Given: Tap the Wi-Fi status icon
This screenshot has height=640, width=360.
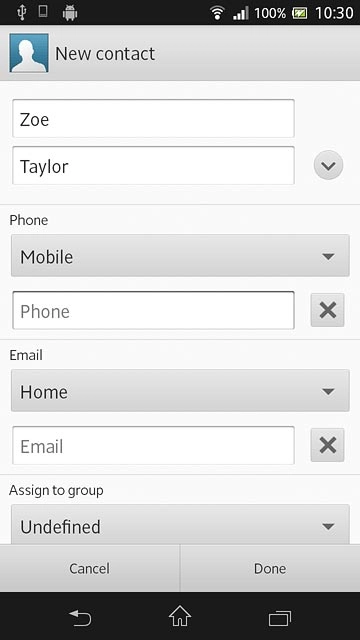Looking at the screenshot, I should pos(218,13).
